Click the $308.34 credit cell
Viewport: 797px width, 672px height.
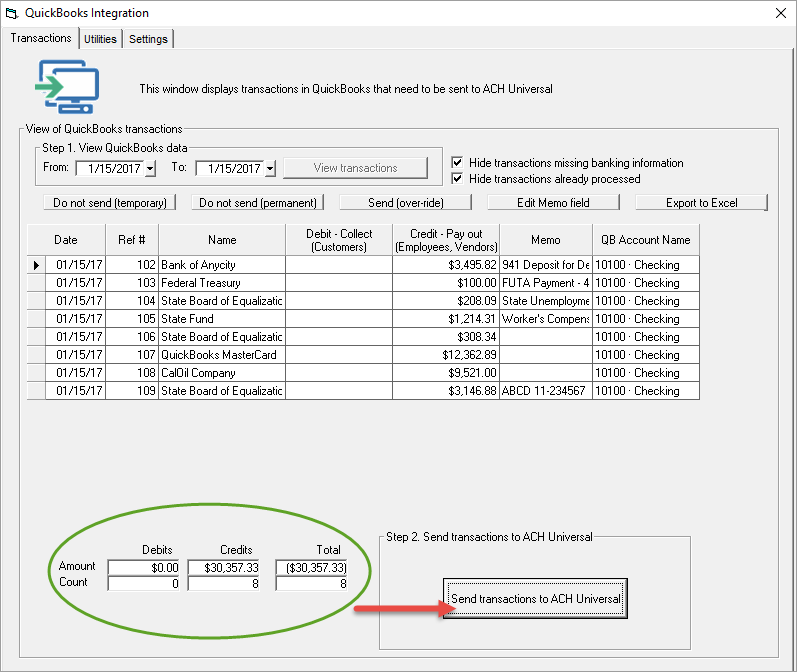(446, 337)
